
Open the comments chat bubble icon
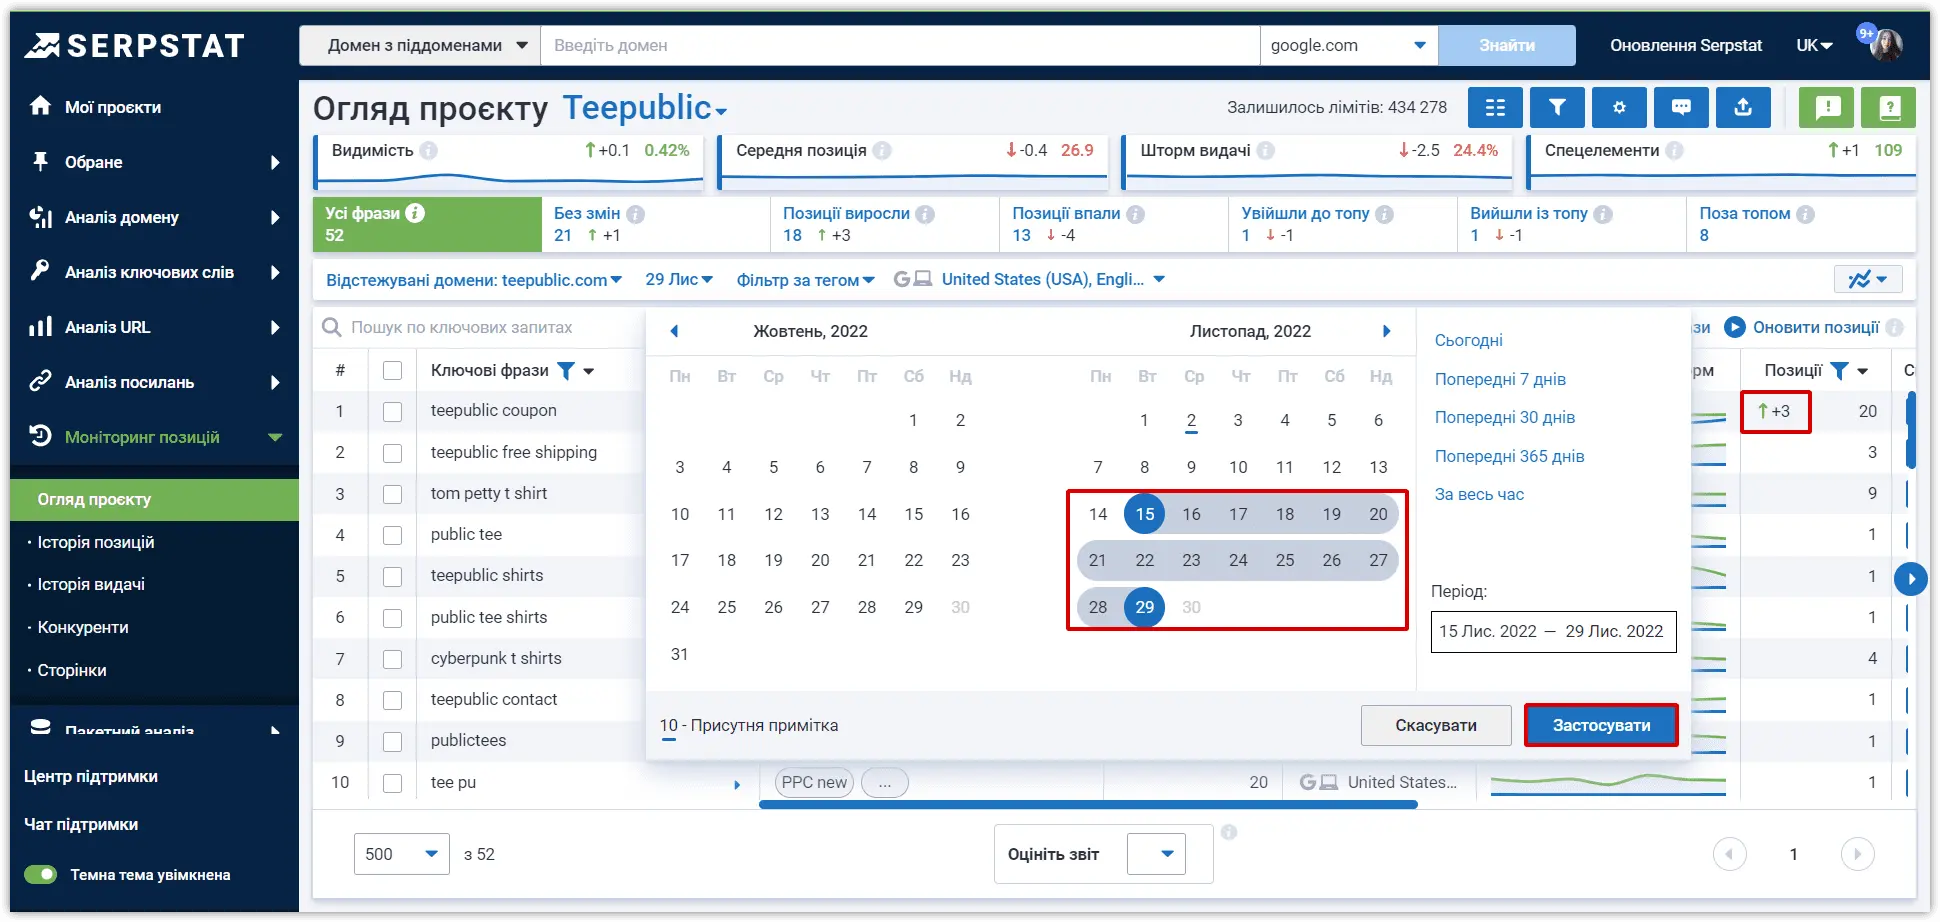(1681, 107)
